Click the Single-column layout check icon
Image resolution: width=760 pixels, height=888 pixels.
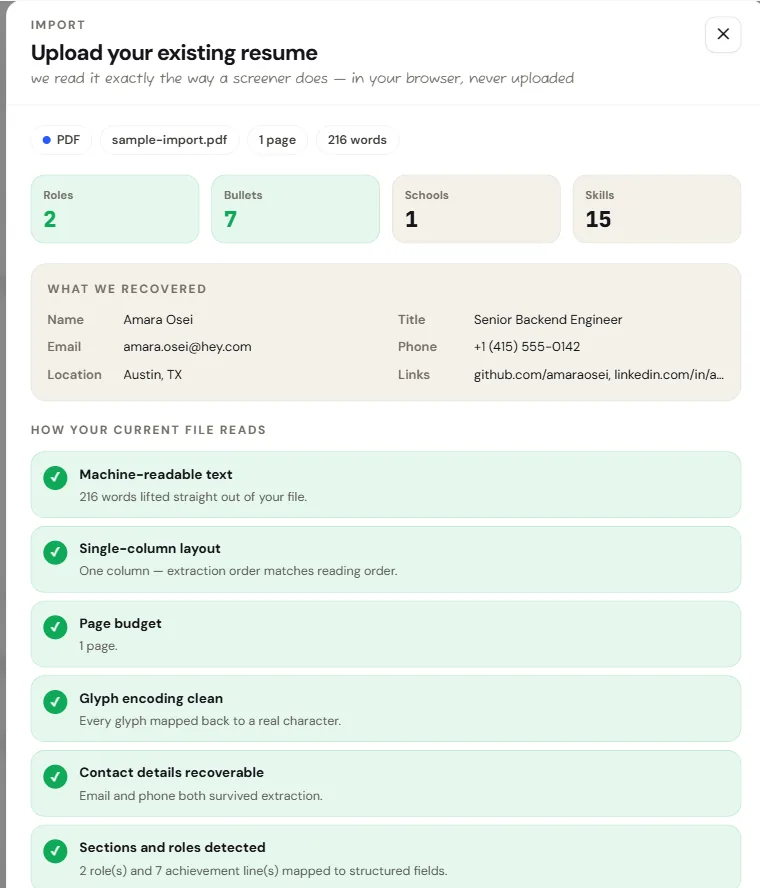(x=55, y=552)
